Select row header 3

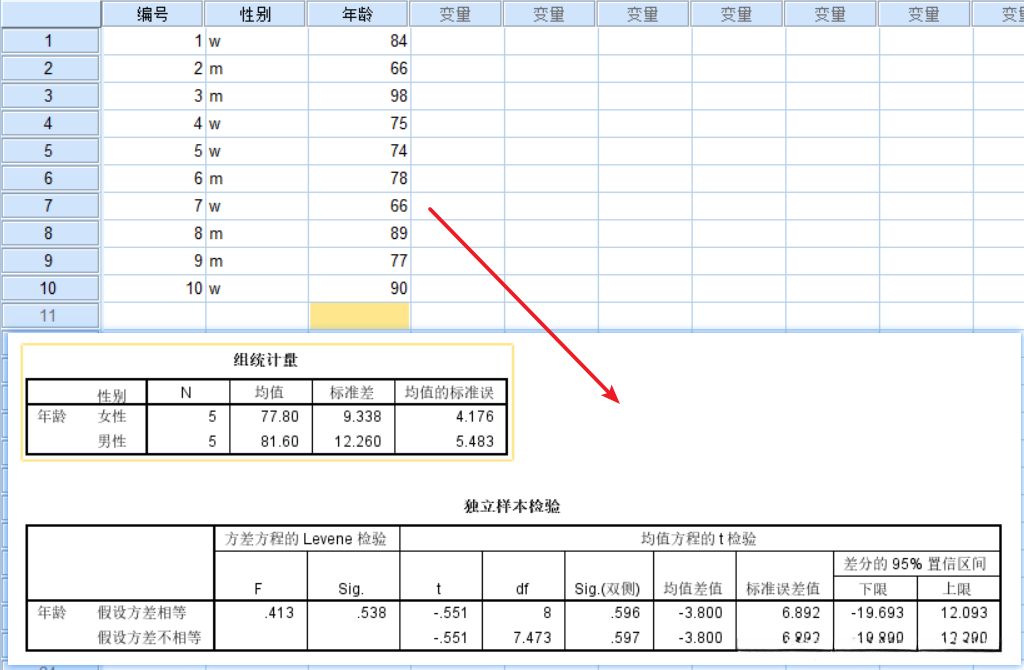coord(50,96)
